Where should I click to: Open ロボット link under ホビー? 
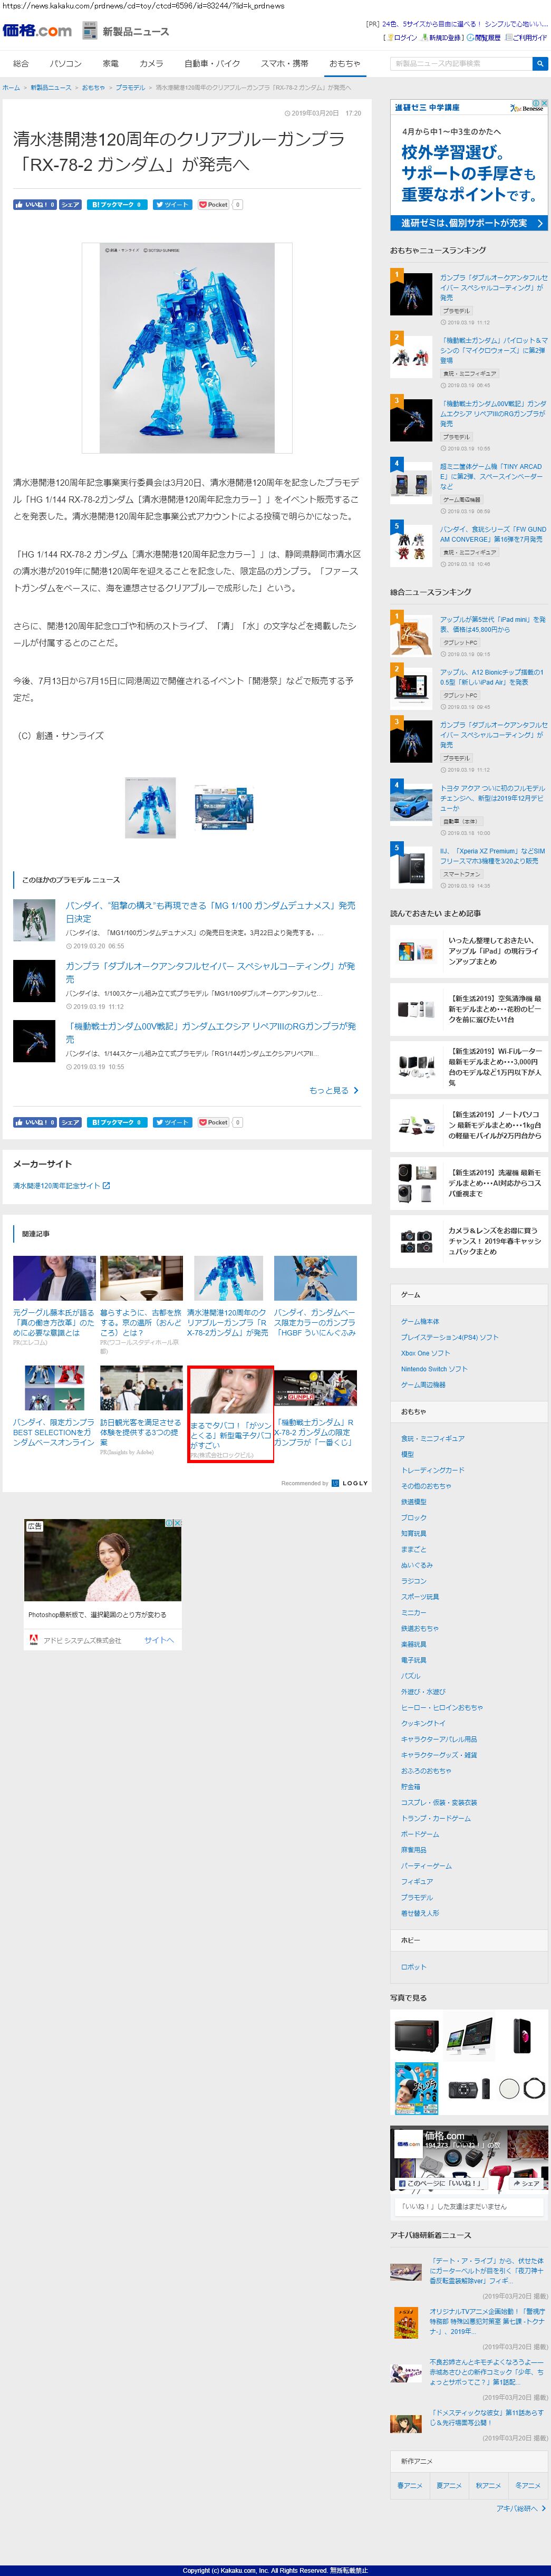[414, 1967]
